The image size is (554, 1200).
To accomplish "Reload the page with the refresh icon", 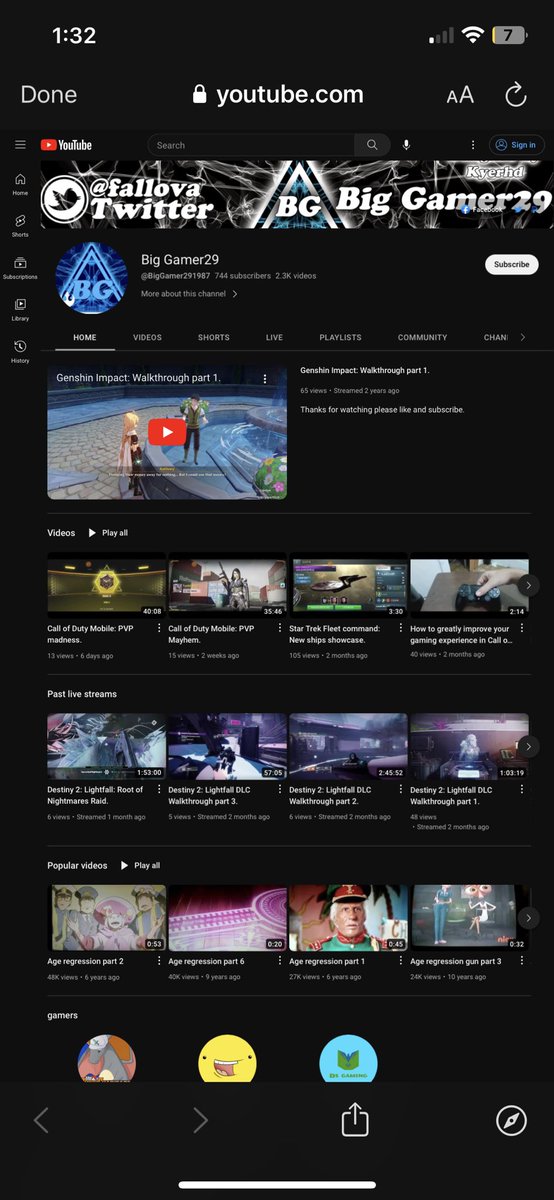I will (x=515, y=95).
